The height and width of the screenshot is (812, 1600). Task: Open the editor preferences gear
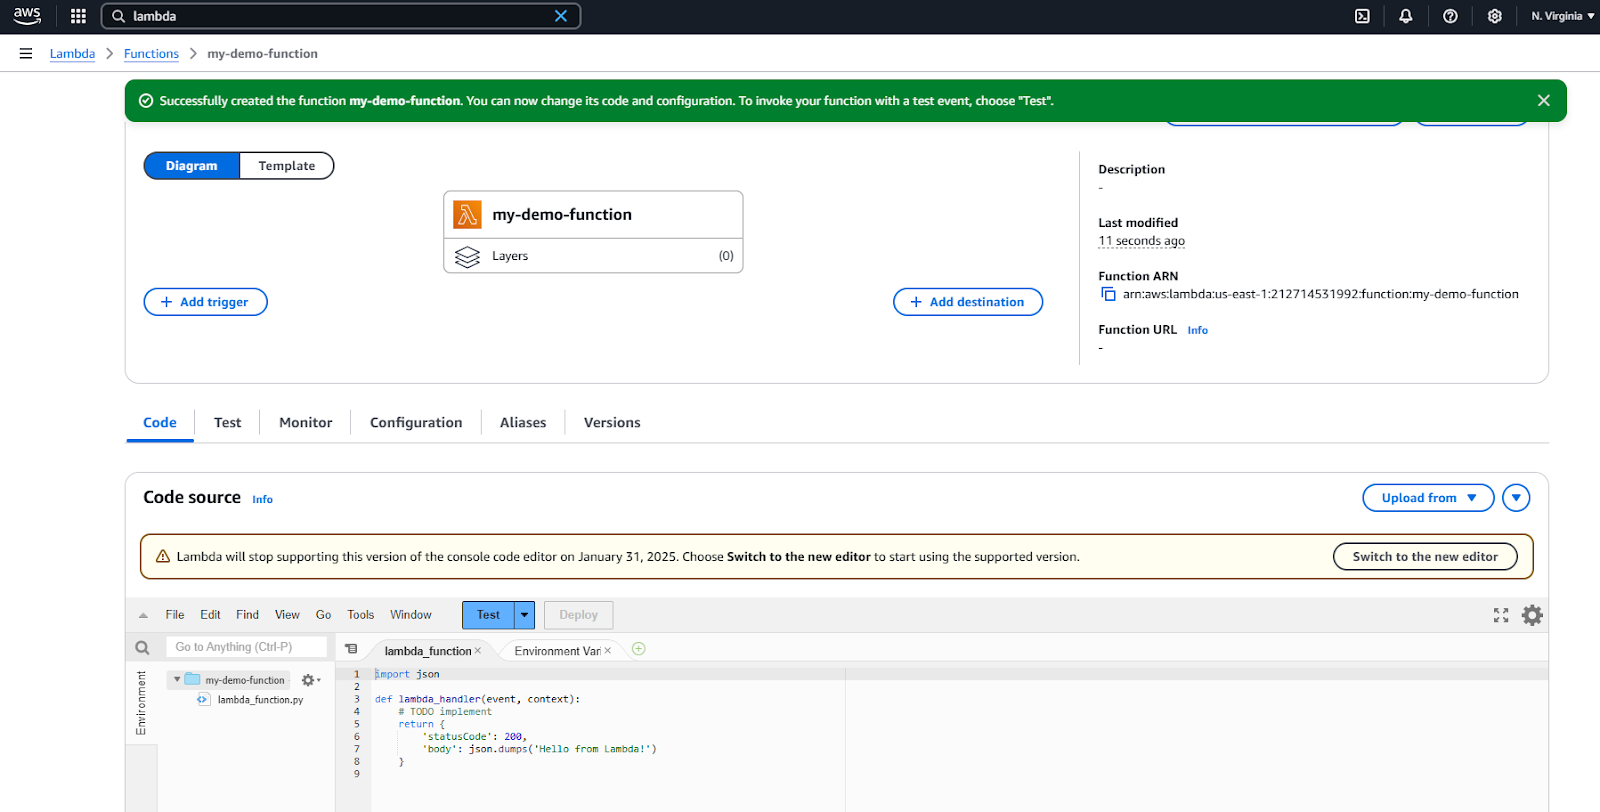pyautogui.click(x=1532, y=615)
